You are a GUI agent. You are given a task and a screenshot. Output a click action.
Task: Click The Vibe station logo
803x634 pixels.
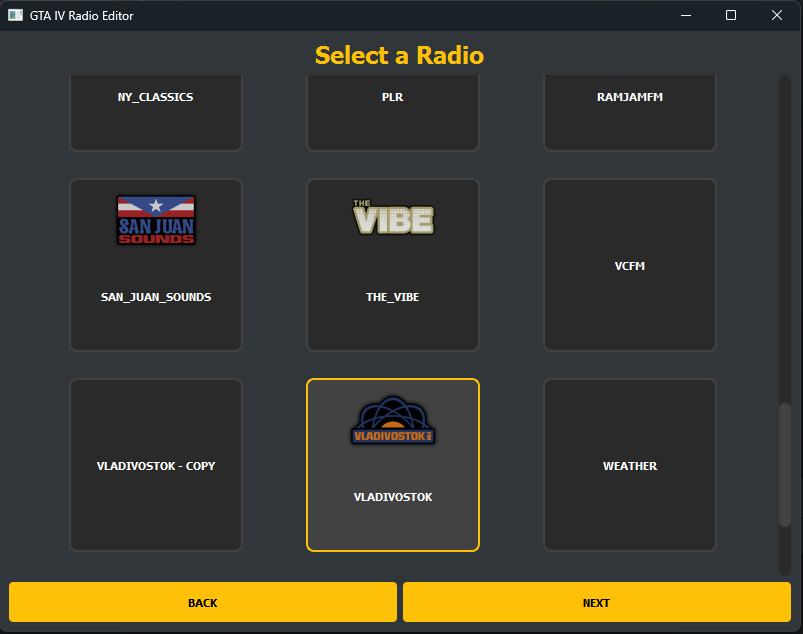coord(393,217)
